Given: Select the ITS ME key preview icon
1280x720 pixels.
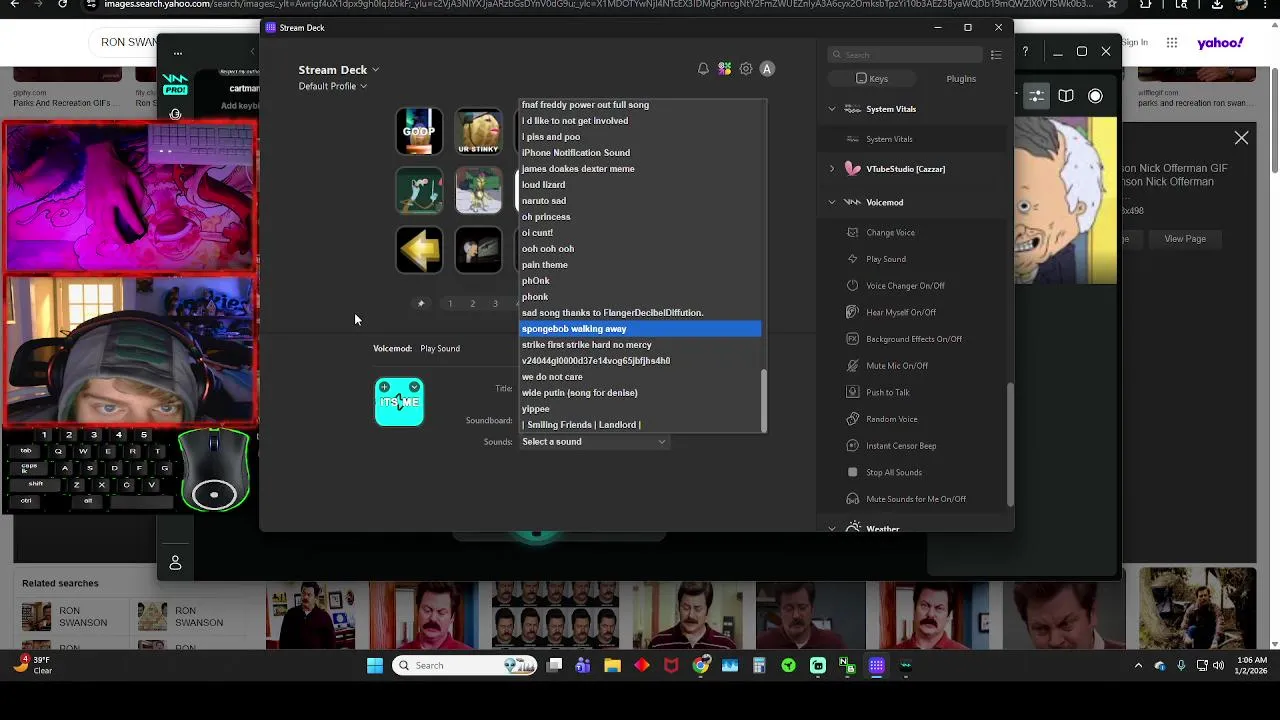Looking at the screenshot, I should tap(399, 402).
